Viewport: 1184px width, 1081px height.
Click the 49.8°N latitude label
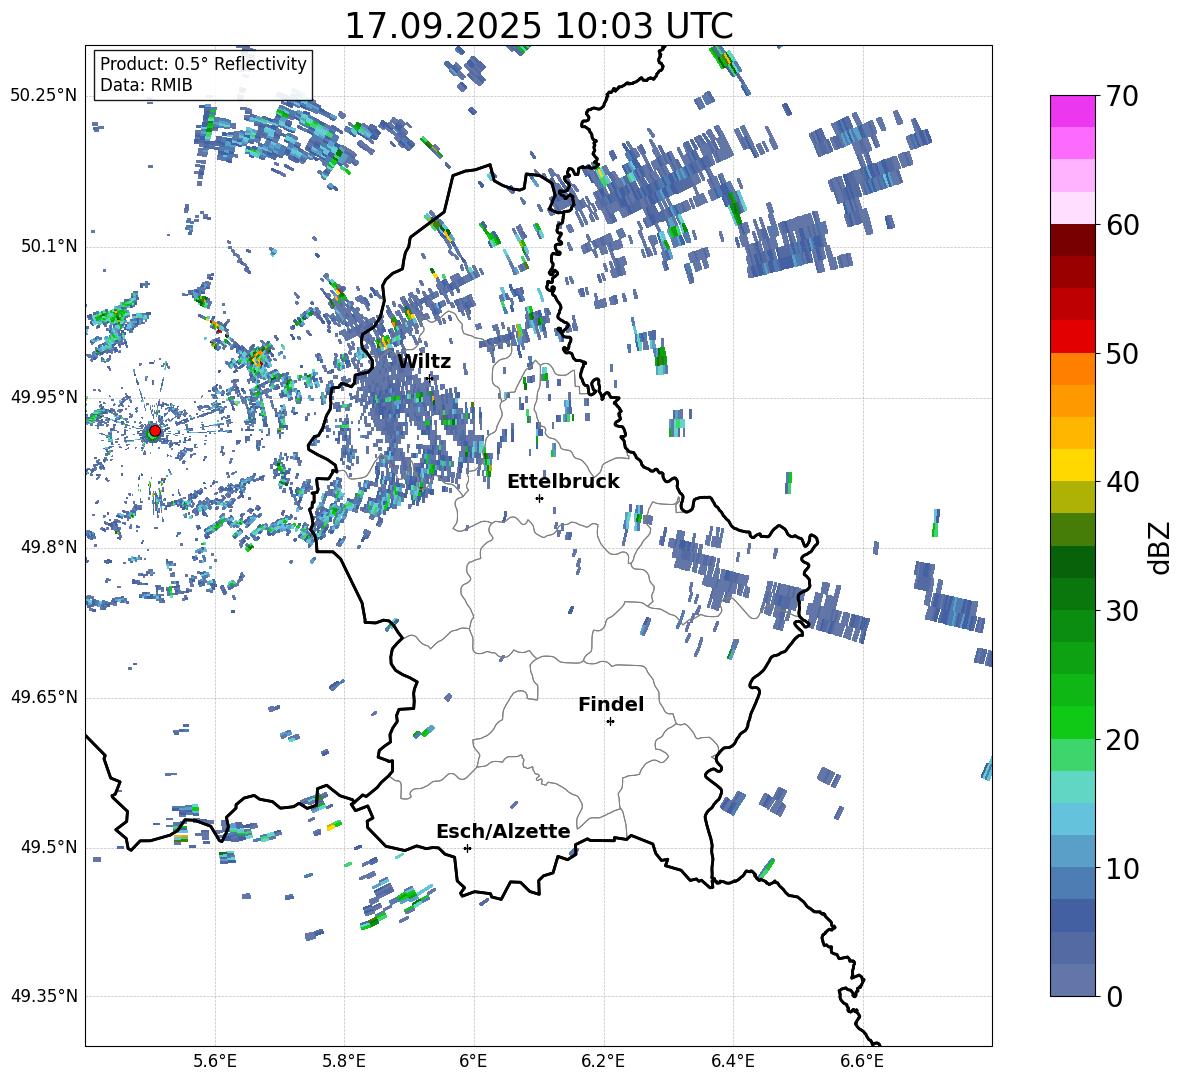pyautogui.click(x=48, y=547)
